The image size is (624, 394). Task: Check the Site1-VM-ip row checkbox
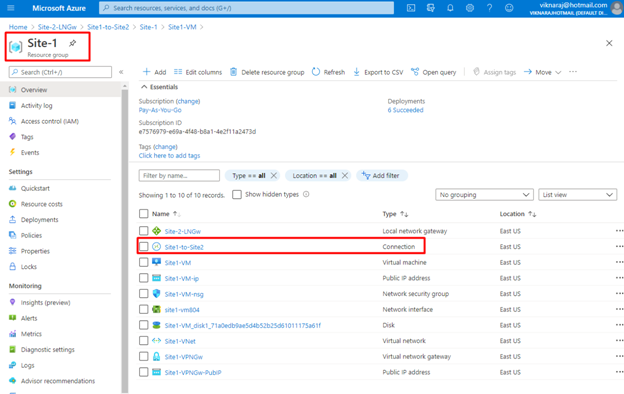pyautogui.click(x=144, y=278)
